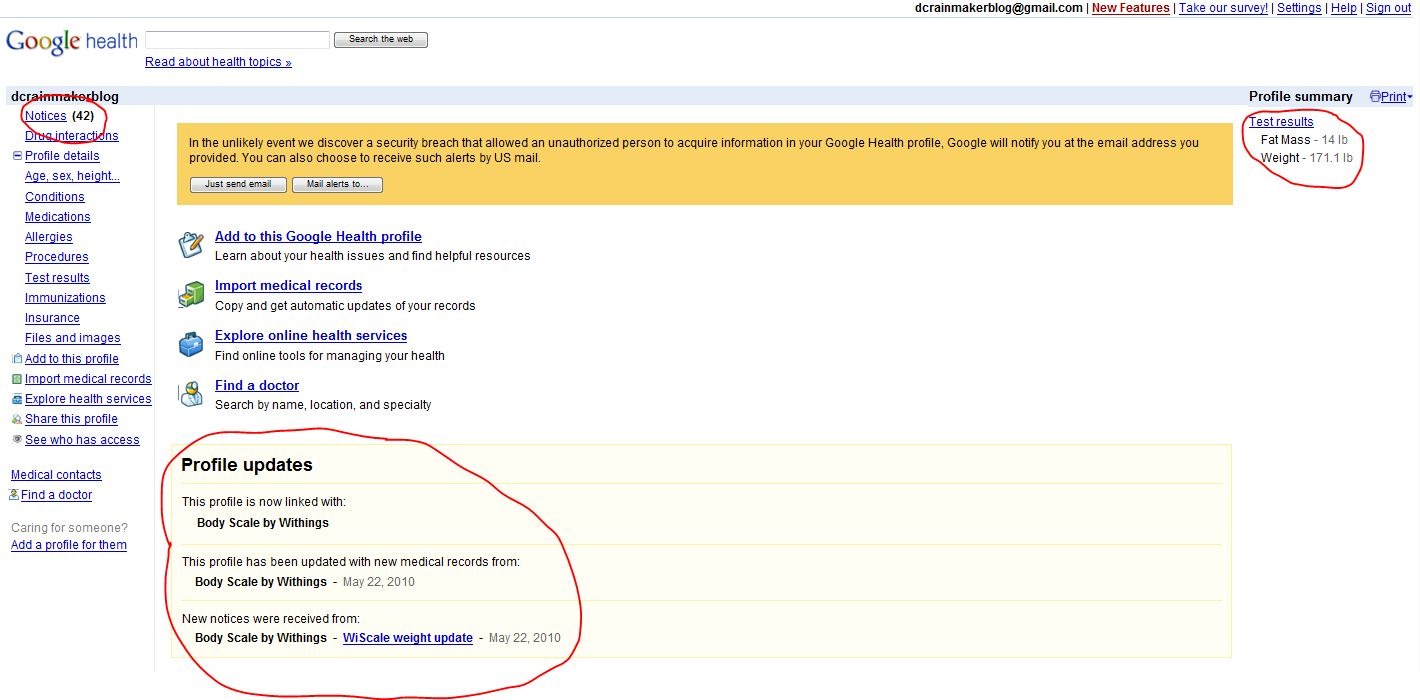Click the printer icon next to Print
The width and height of the screenshot is (1420, 700).
tap(1375, 97)
